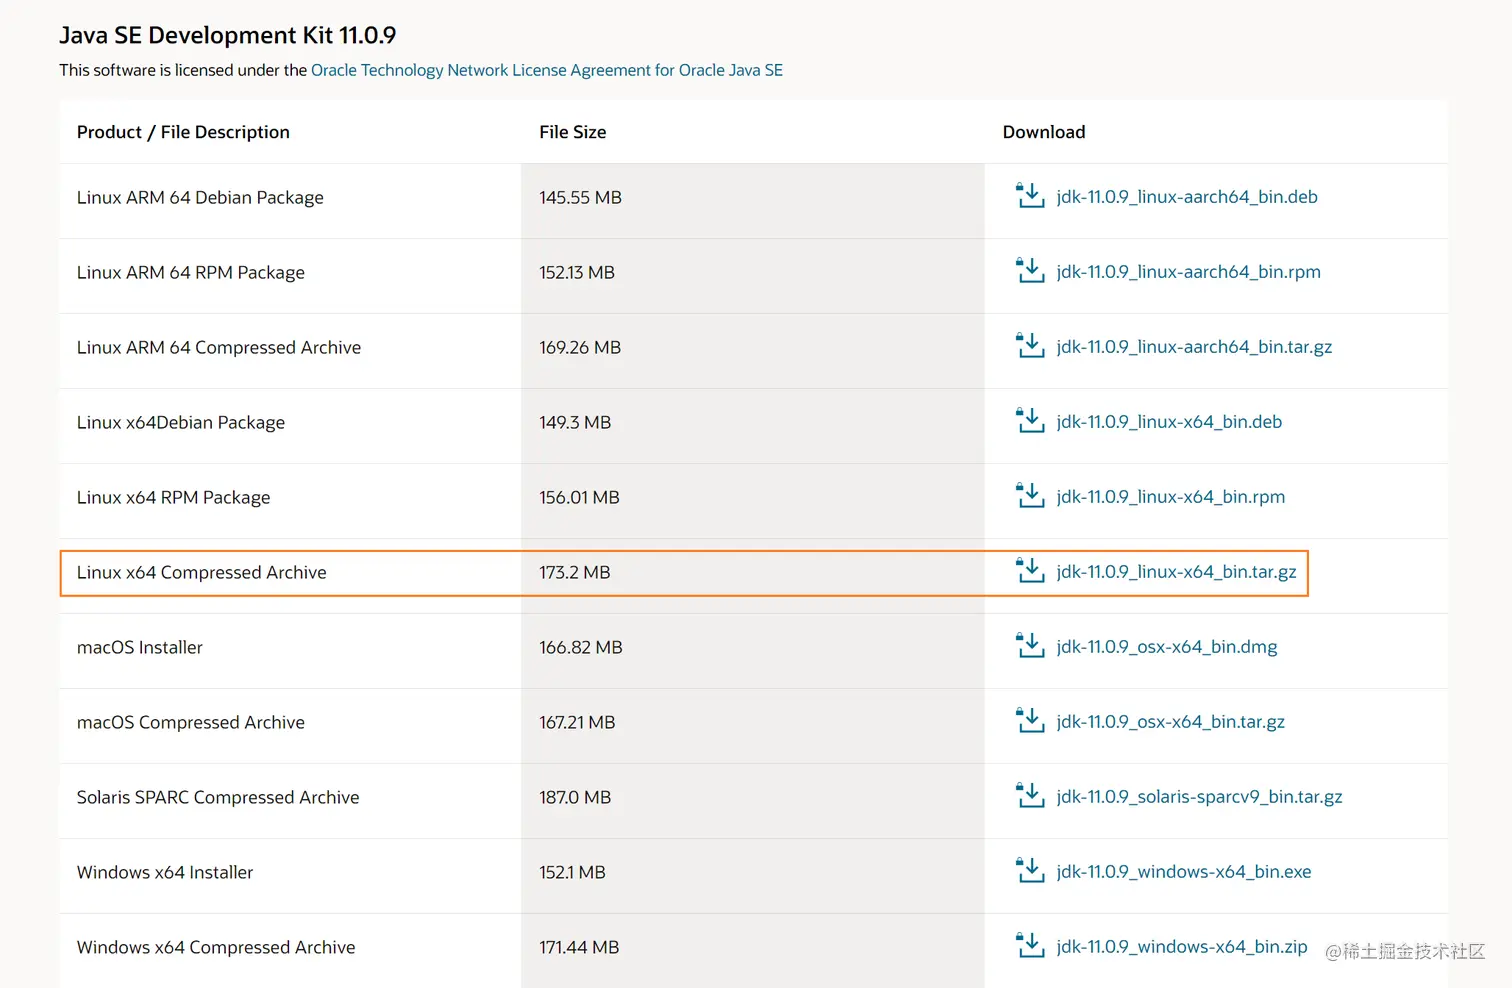Screen dimensions: 1512x988
Task: Select the Linux x64 Compressed Archive row description
Action: (202, 572)
